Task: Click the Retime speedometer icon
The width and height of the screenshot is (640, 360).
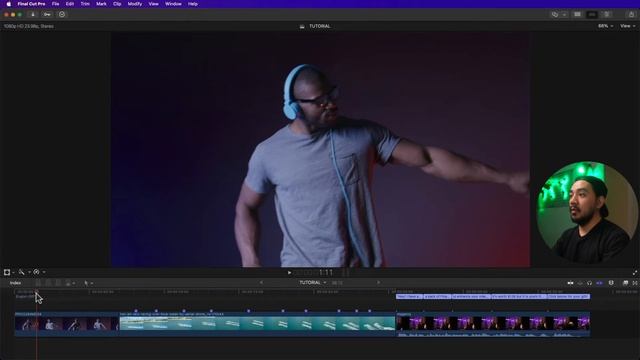Action: pyautogui.click(x=36, y=272)
